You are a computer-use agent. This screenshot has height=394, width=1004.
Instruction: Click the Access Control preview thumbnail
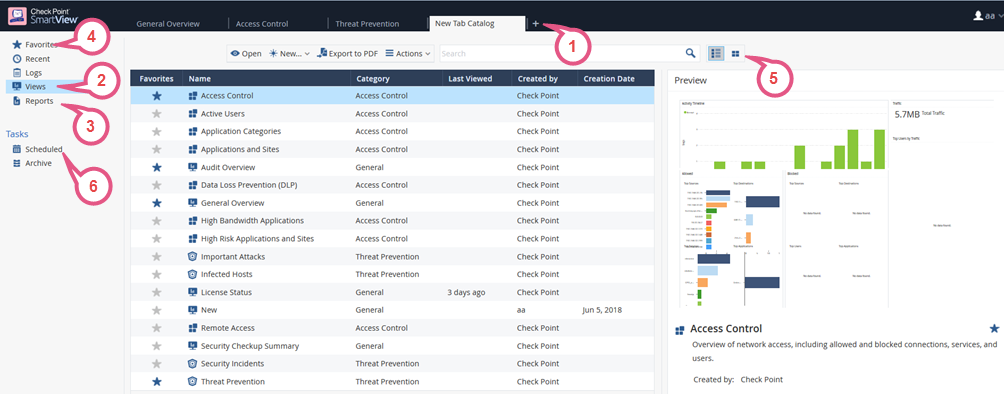point(836,203)
